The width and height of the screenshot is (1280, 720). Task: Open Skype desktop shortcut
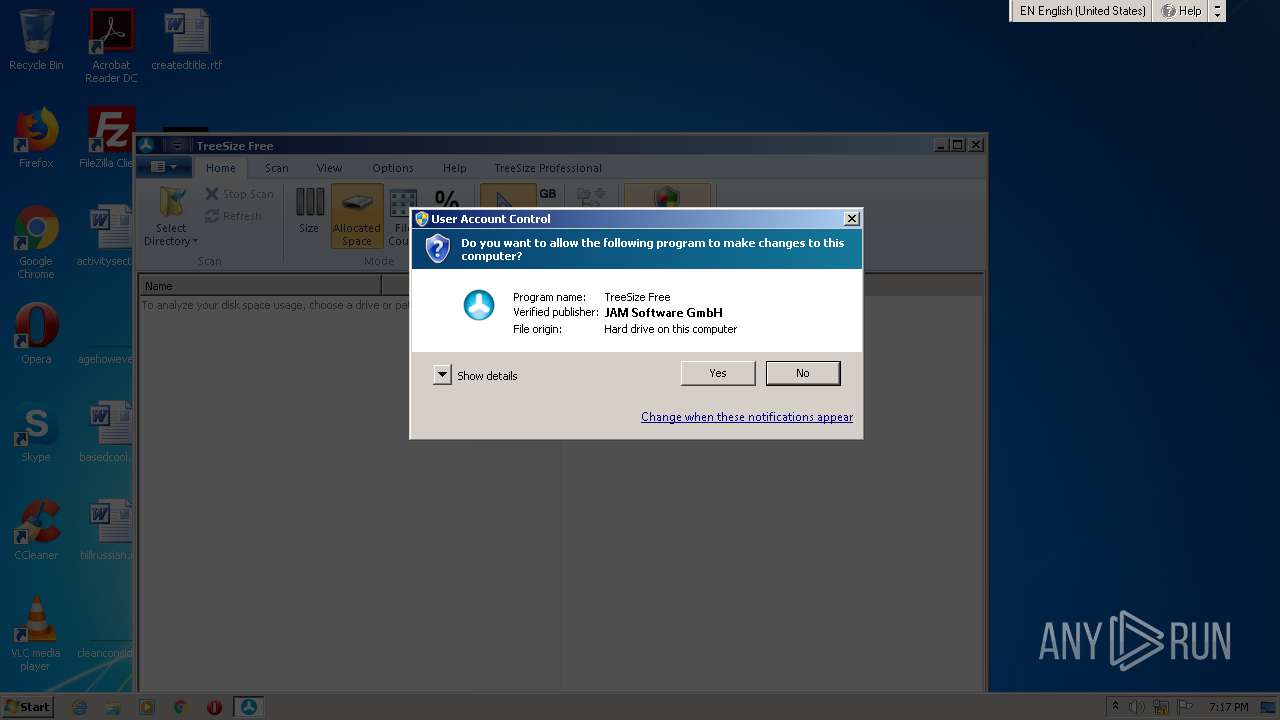36,432
